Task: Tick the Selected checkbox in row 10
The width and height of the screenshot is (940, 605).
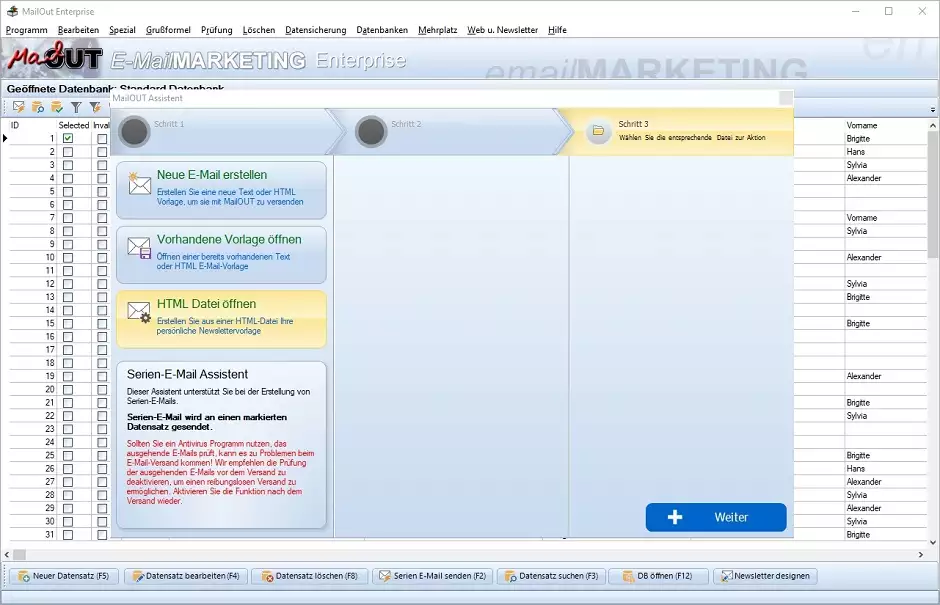Action: [x=68, y=258]
